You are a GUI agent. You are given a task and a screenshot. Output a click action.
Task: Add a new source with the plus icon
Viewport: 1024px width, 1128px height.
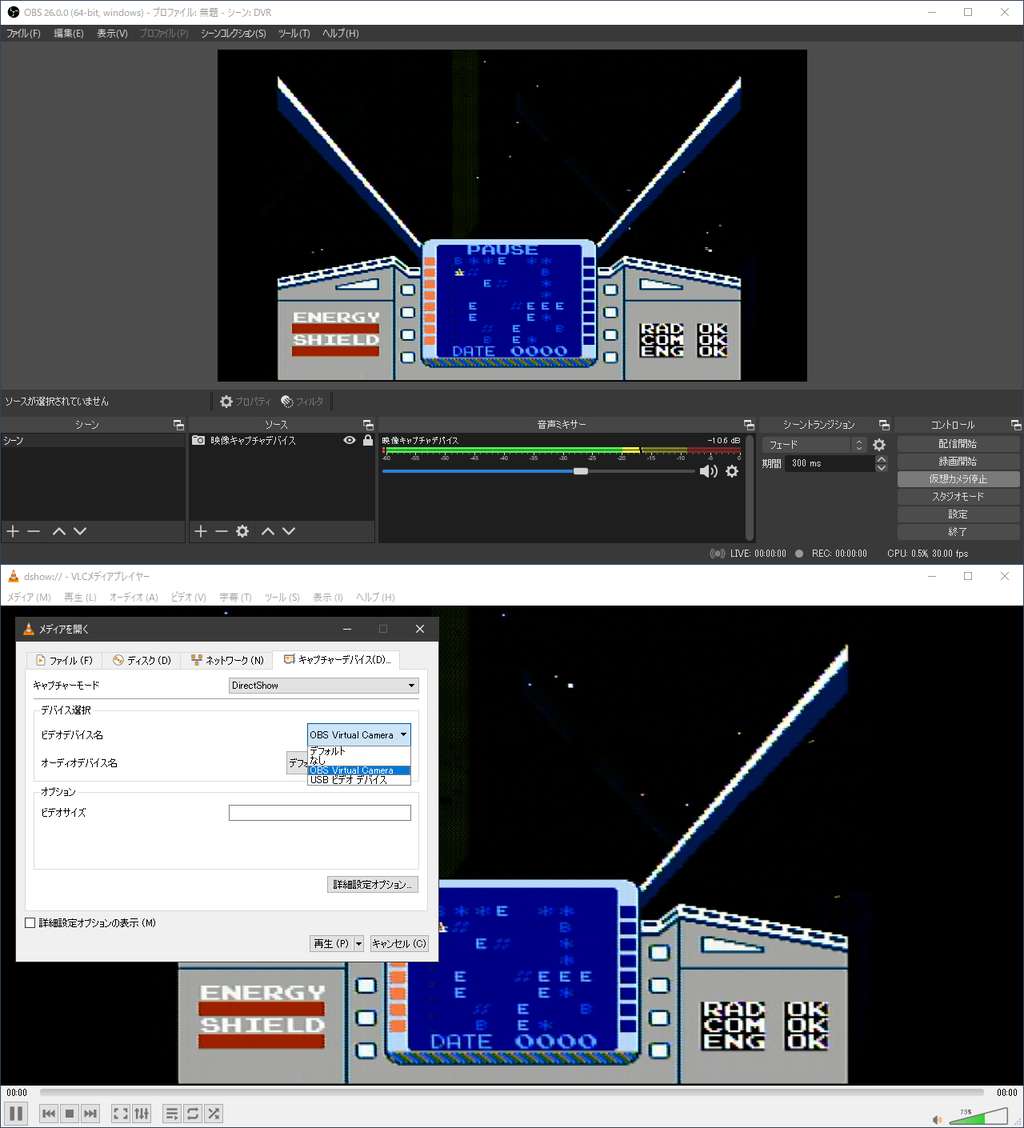point(201,531)
